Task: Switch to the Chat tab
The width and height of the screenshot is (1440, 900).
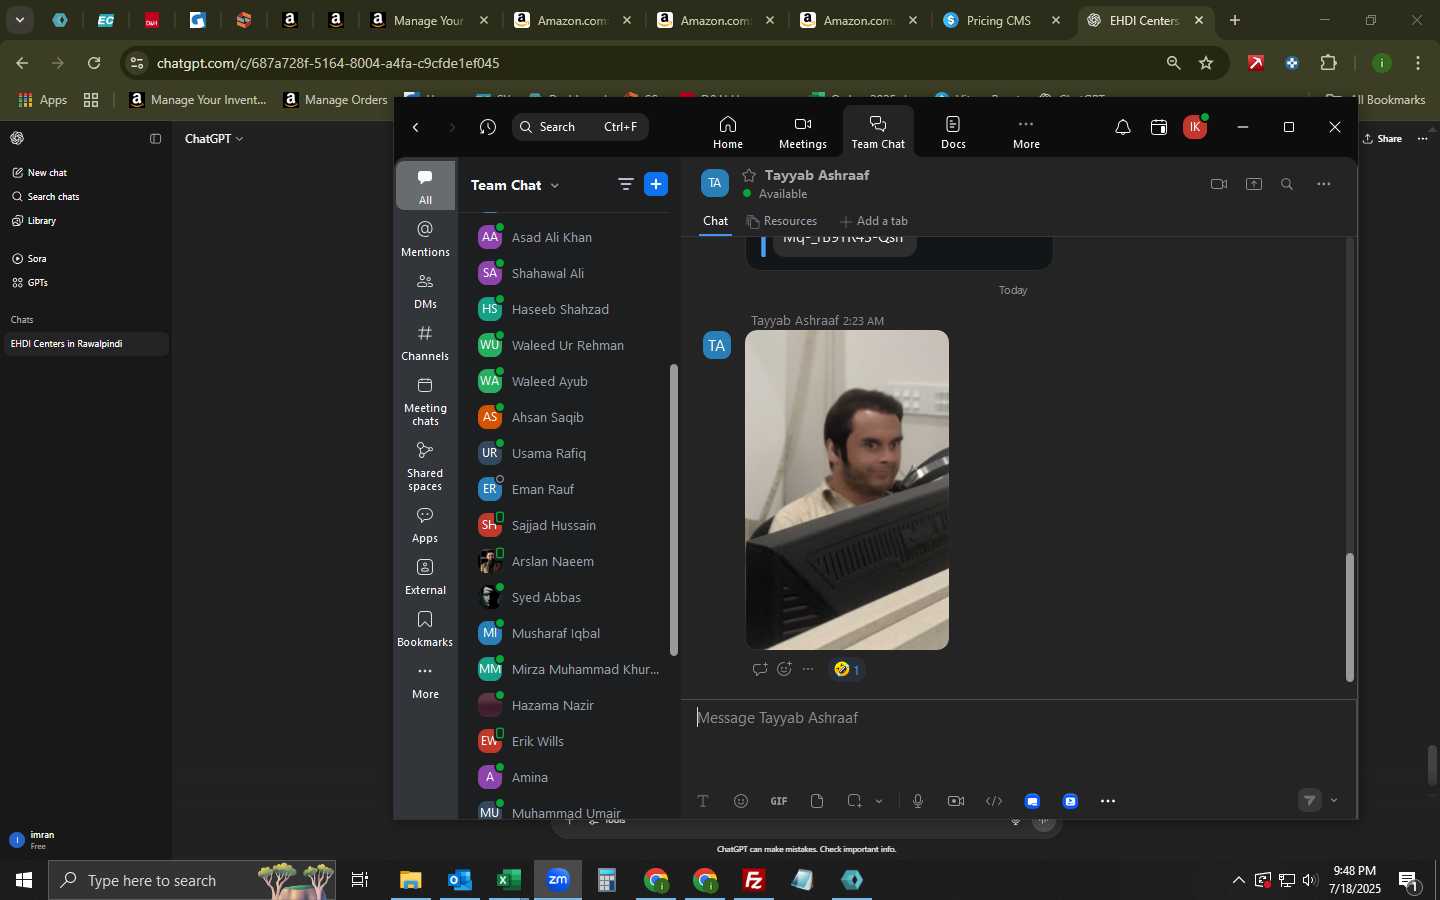Action: pos(716,221)
